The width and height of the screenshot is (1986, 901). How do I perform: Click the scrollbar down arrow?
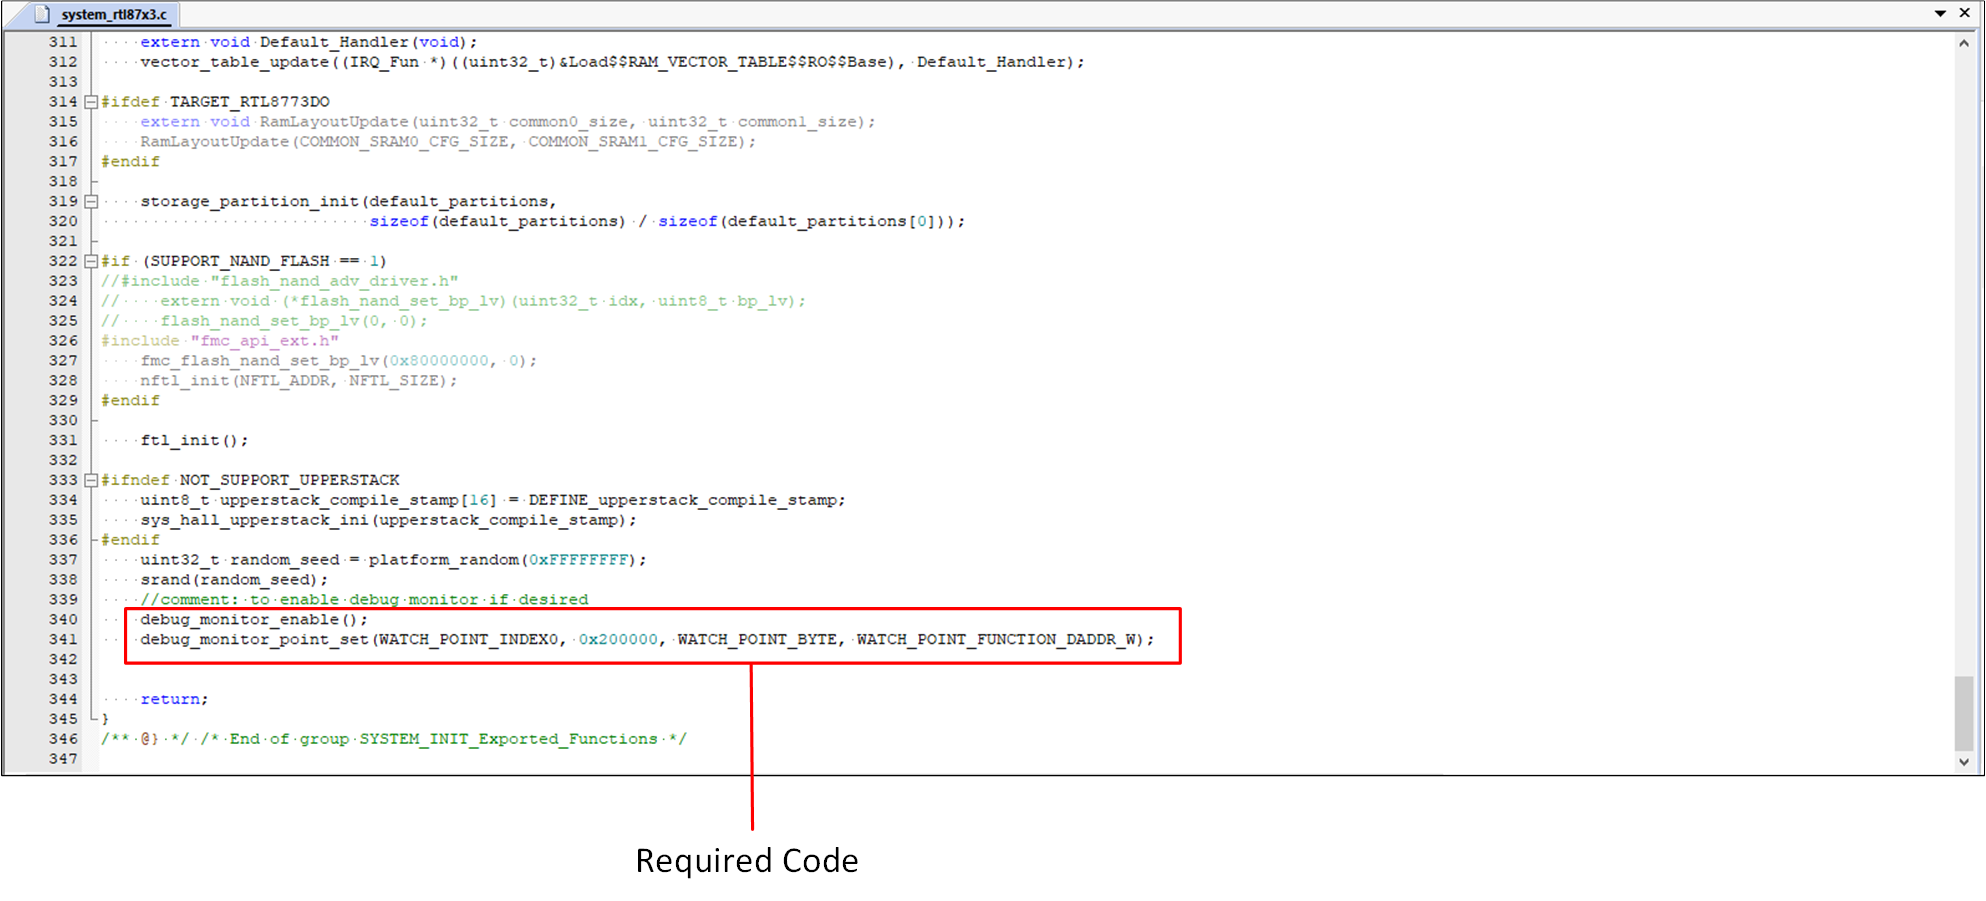[1963, 760]
